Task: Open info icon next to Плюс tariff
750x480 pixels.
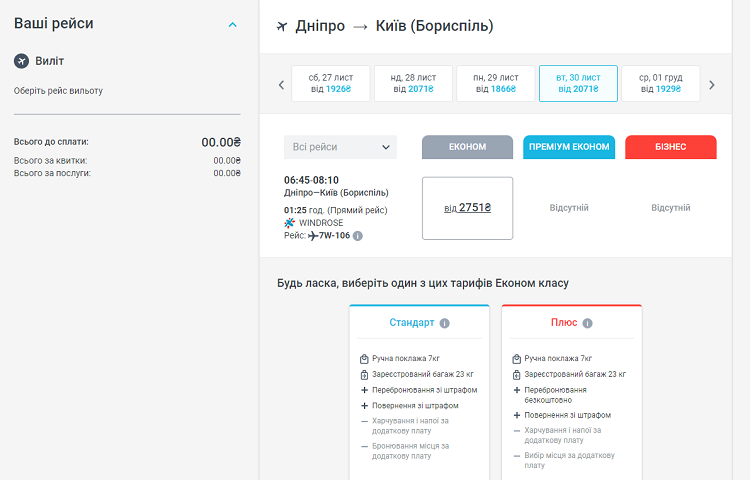Action: [x=588, y=323]
